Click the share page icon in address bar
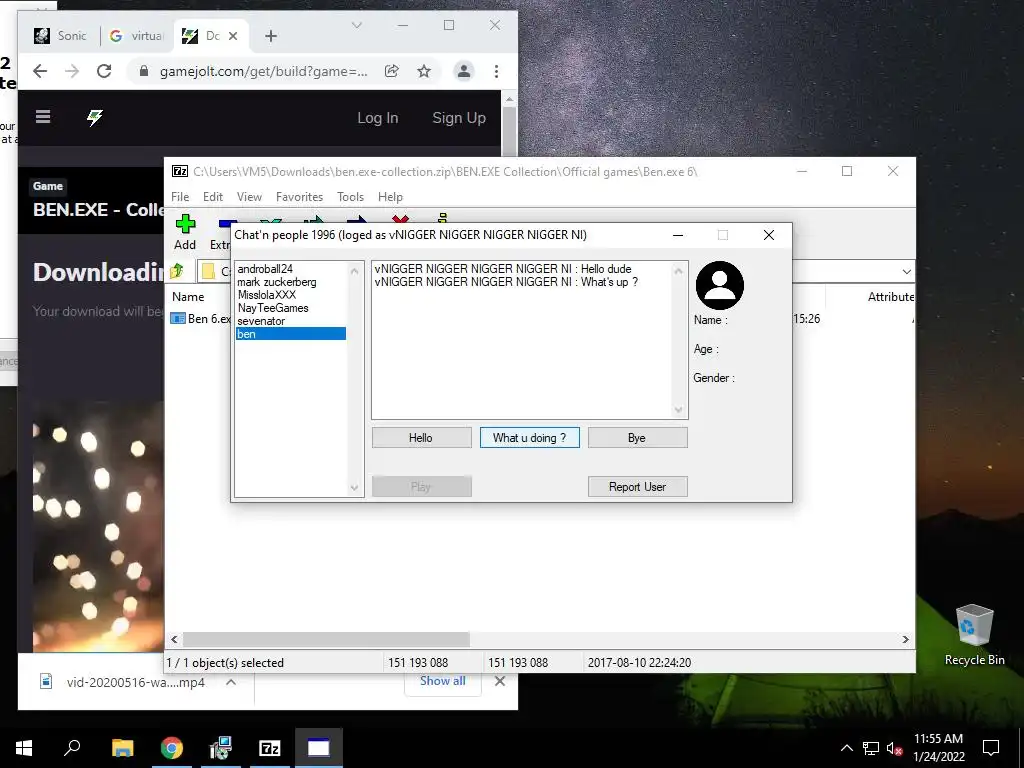1024x768 pixels. point(392,71)
